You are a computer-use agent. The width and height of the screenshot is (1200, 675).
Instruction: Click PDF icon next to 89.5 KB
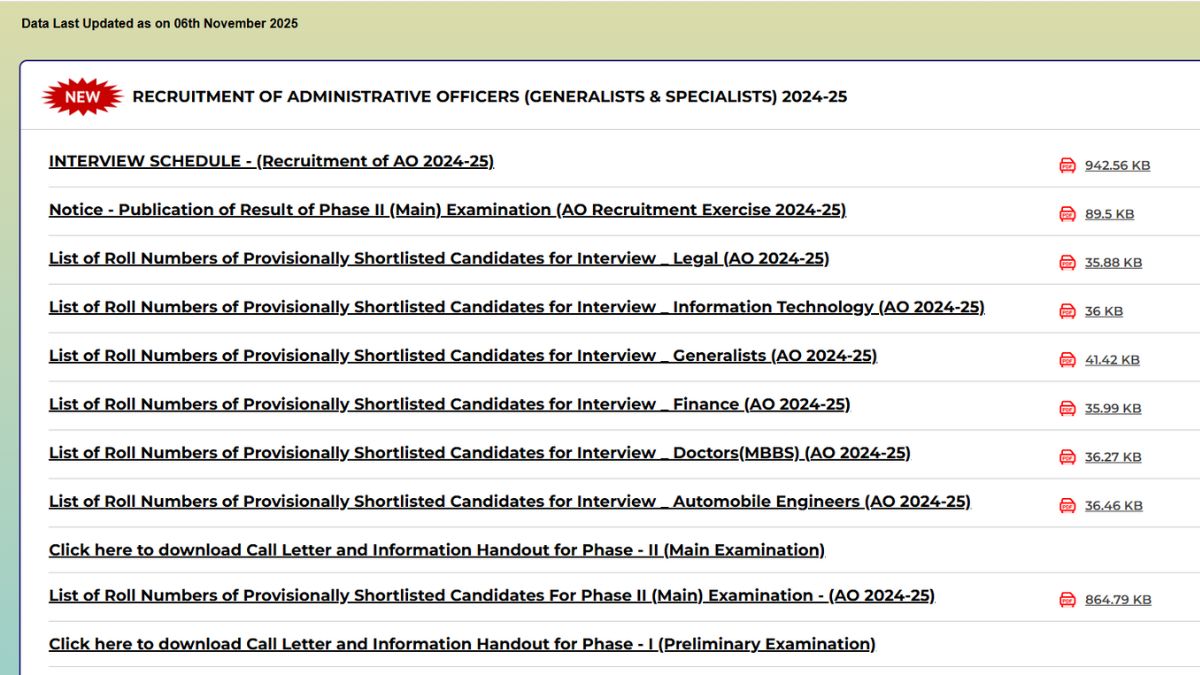[1067, 214]
